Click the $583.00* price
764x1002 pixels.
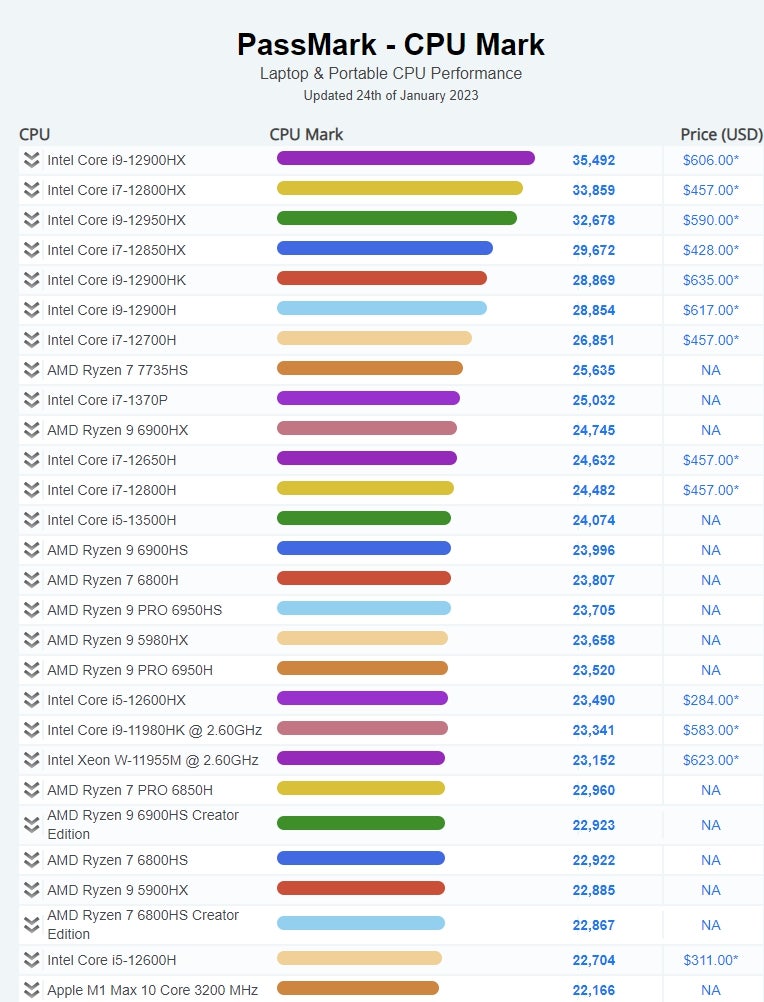click(x=710, y=730)
